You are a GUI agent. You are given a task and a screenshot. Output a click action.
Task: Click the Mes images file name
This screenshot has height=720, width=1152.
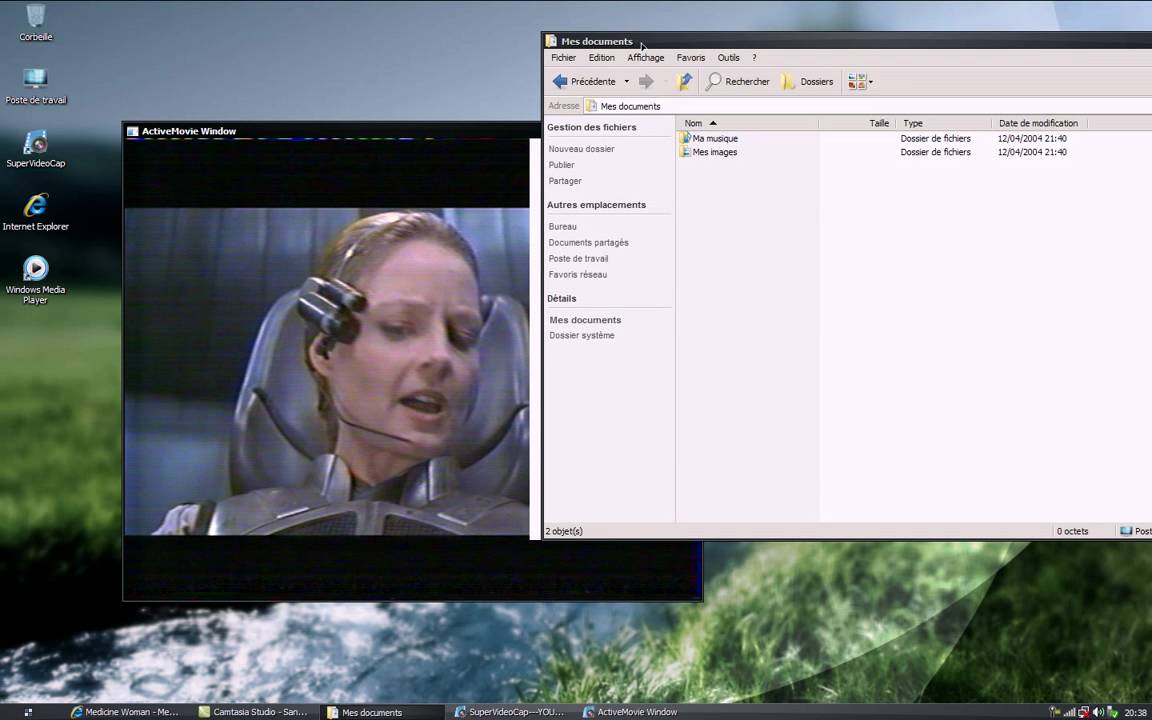click(715, 152)
